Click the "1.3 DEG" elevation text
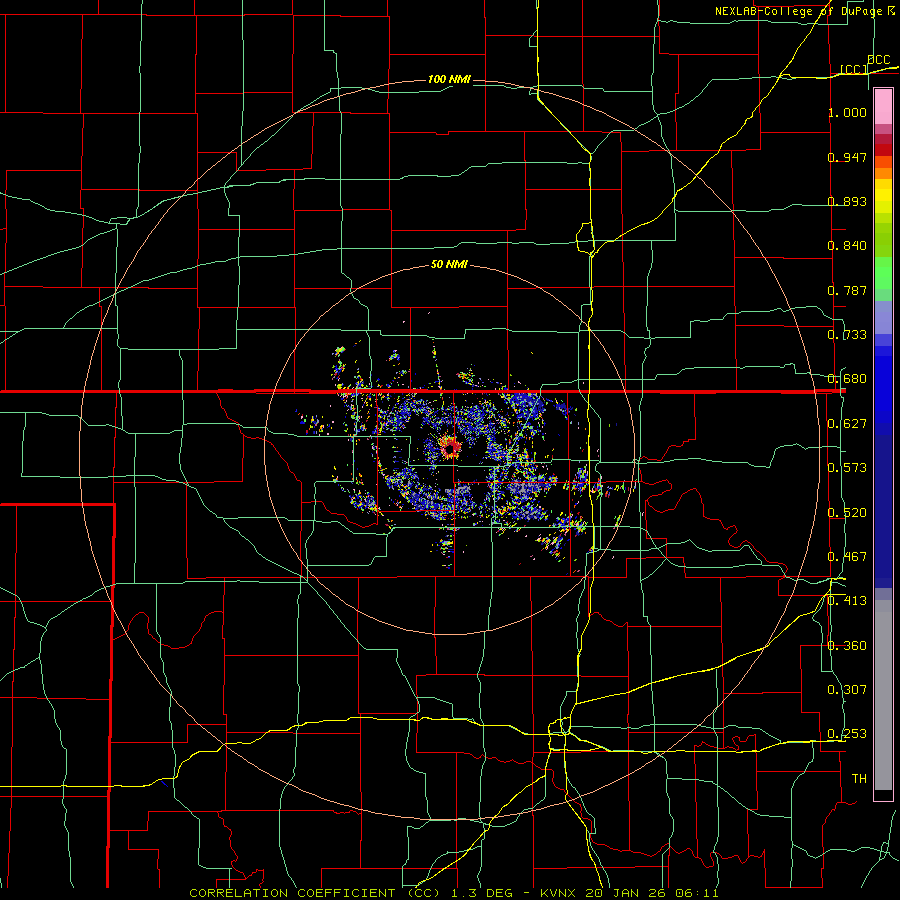Screen dimensions: 900x900 (483, 893)
